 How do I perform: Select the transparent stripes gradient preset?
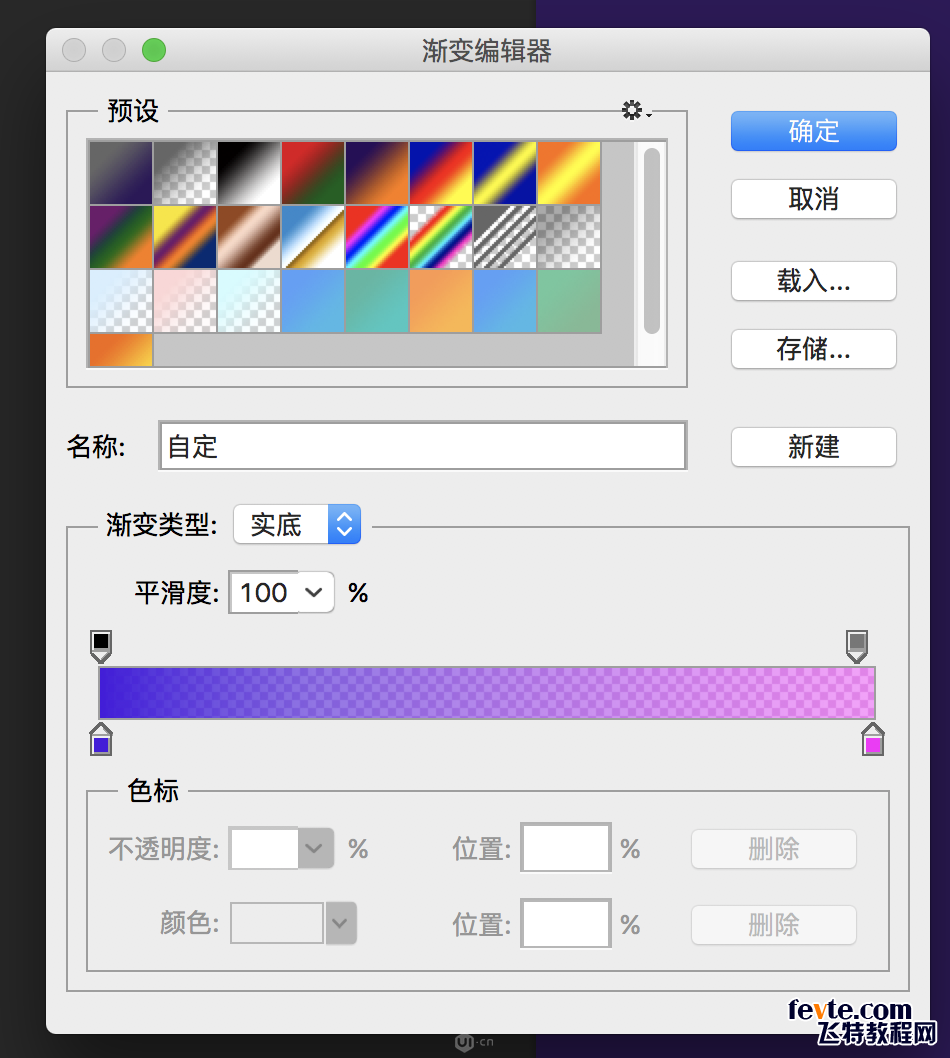click(505, 237)
